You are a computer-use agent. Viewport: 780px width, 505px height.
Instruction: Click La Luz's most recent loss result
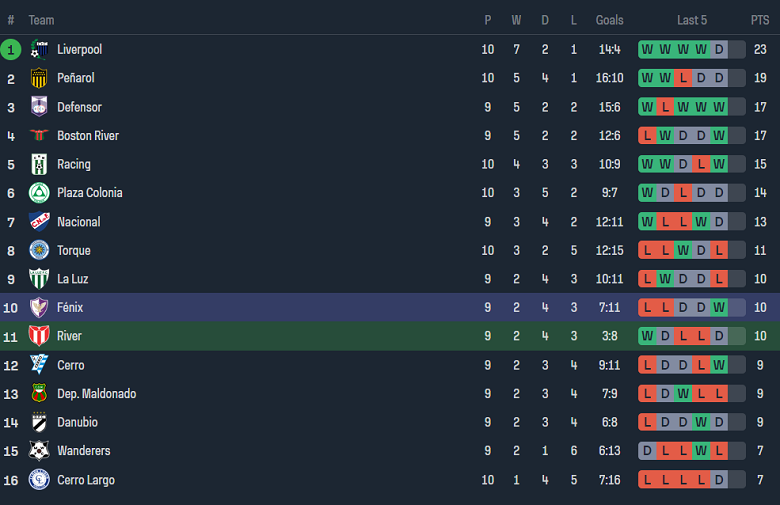(719, 279)
